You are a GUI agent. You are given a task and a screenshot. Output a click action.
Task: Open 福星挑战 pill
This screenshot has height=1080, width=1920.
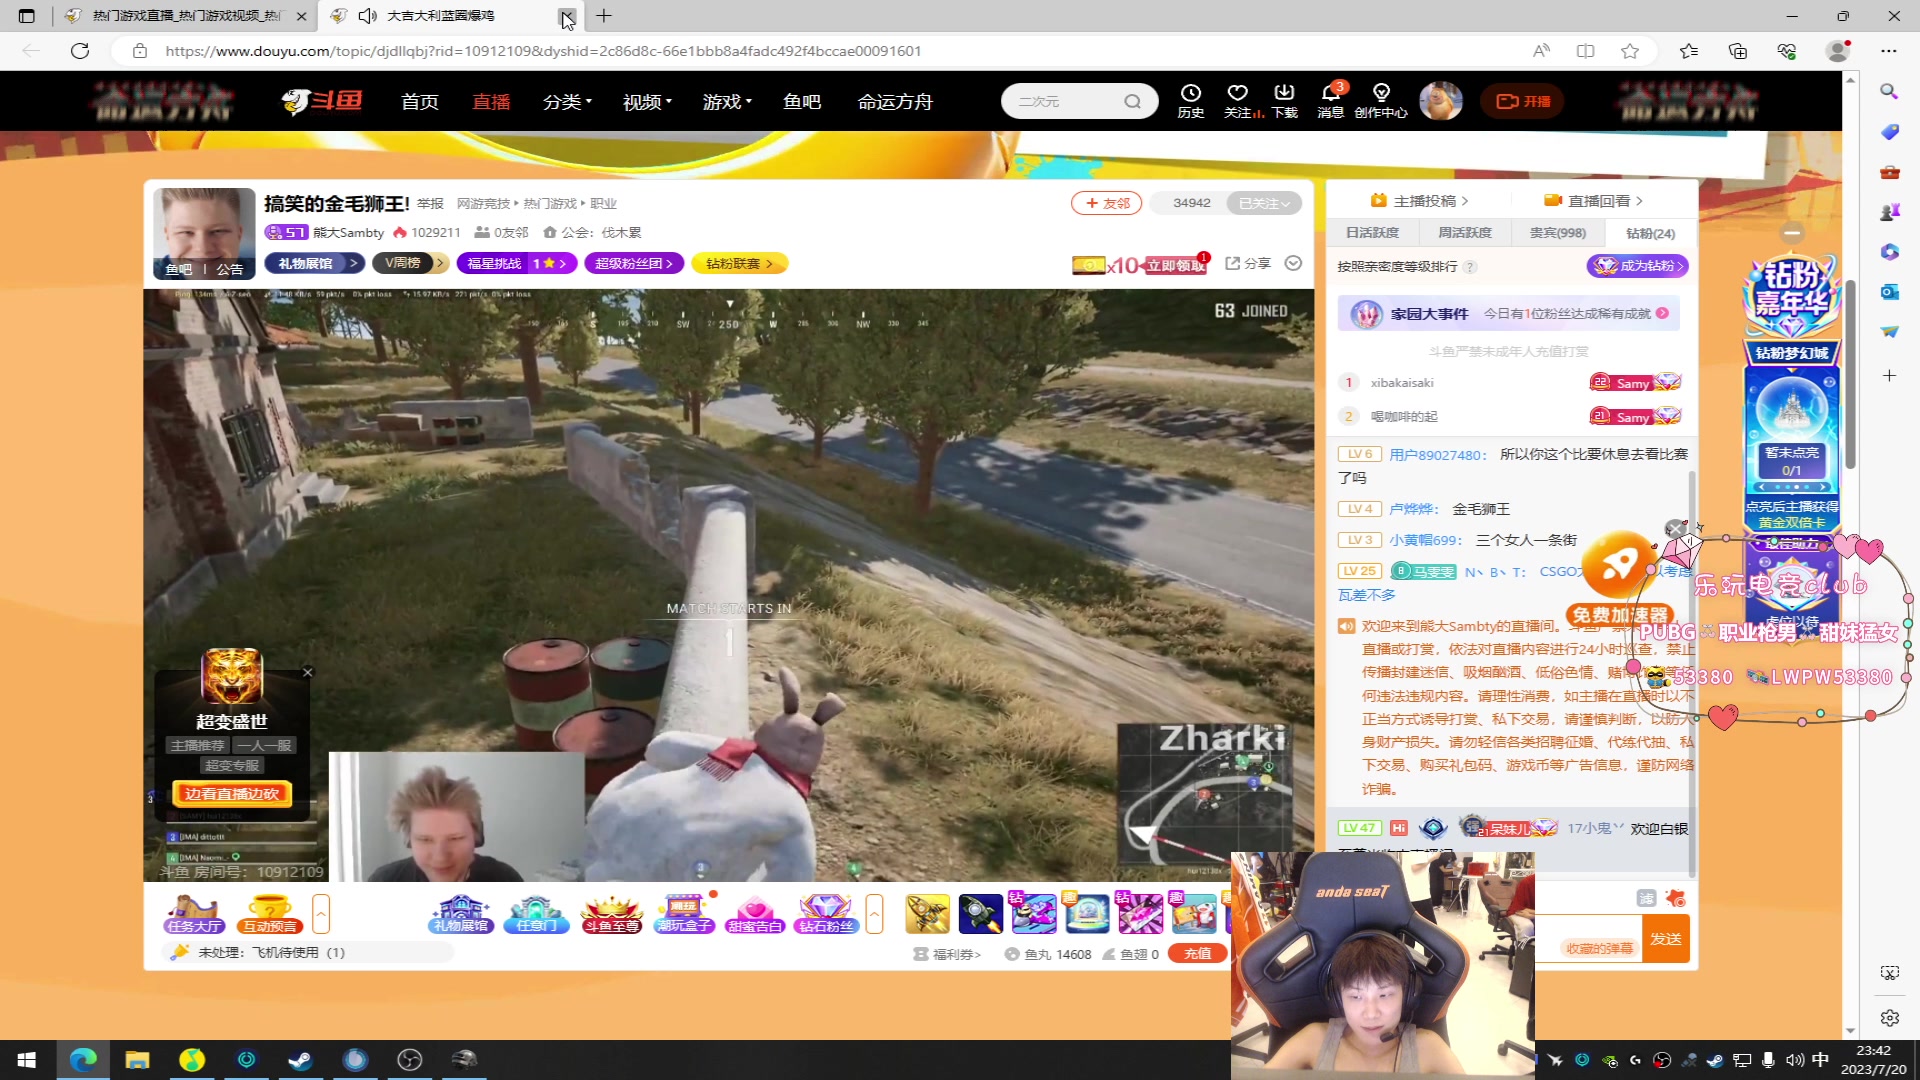517,263
